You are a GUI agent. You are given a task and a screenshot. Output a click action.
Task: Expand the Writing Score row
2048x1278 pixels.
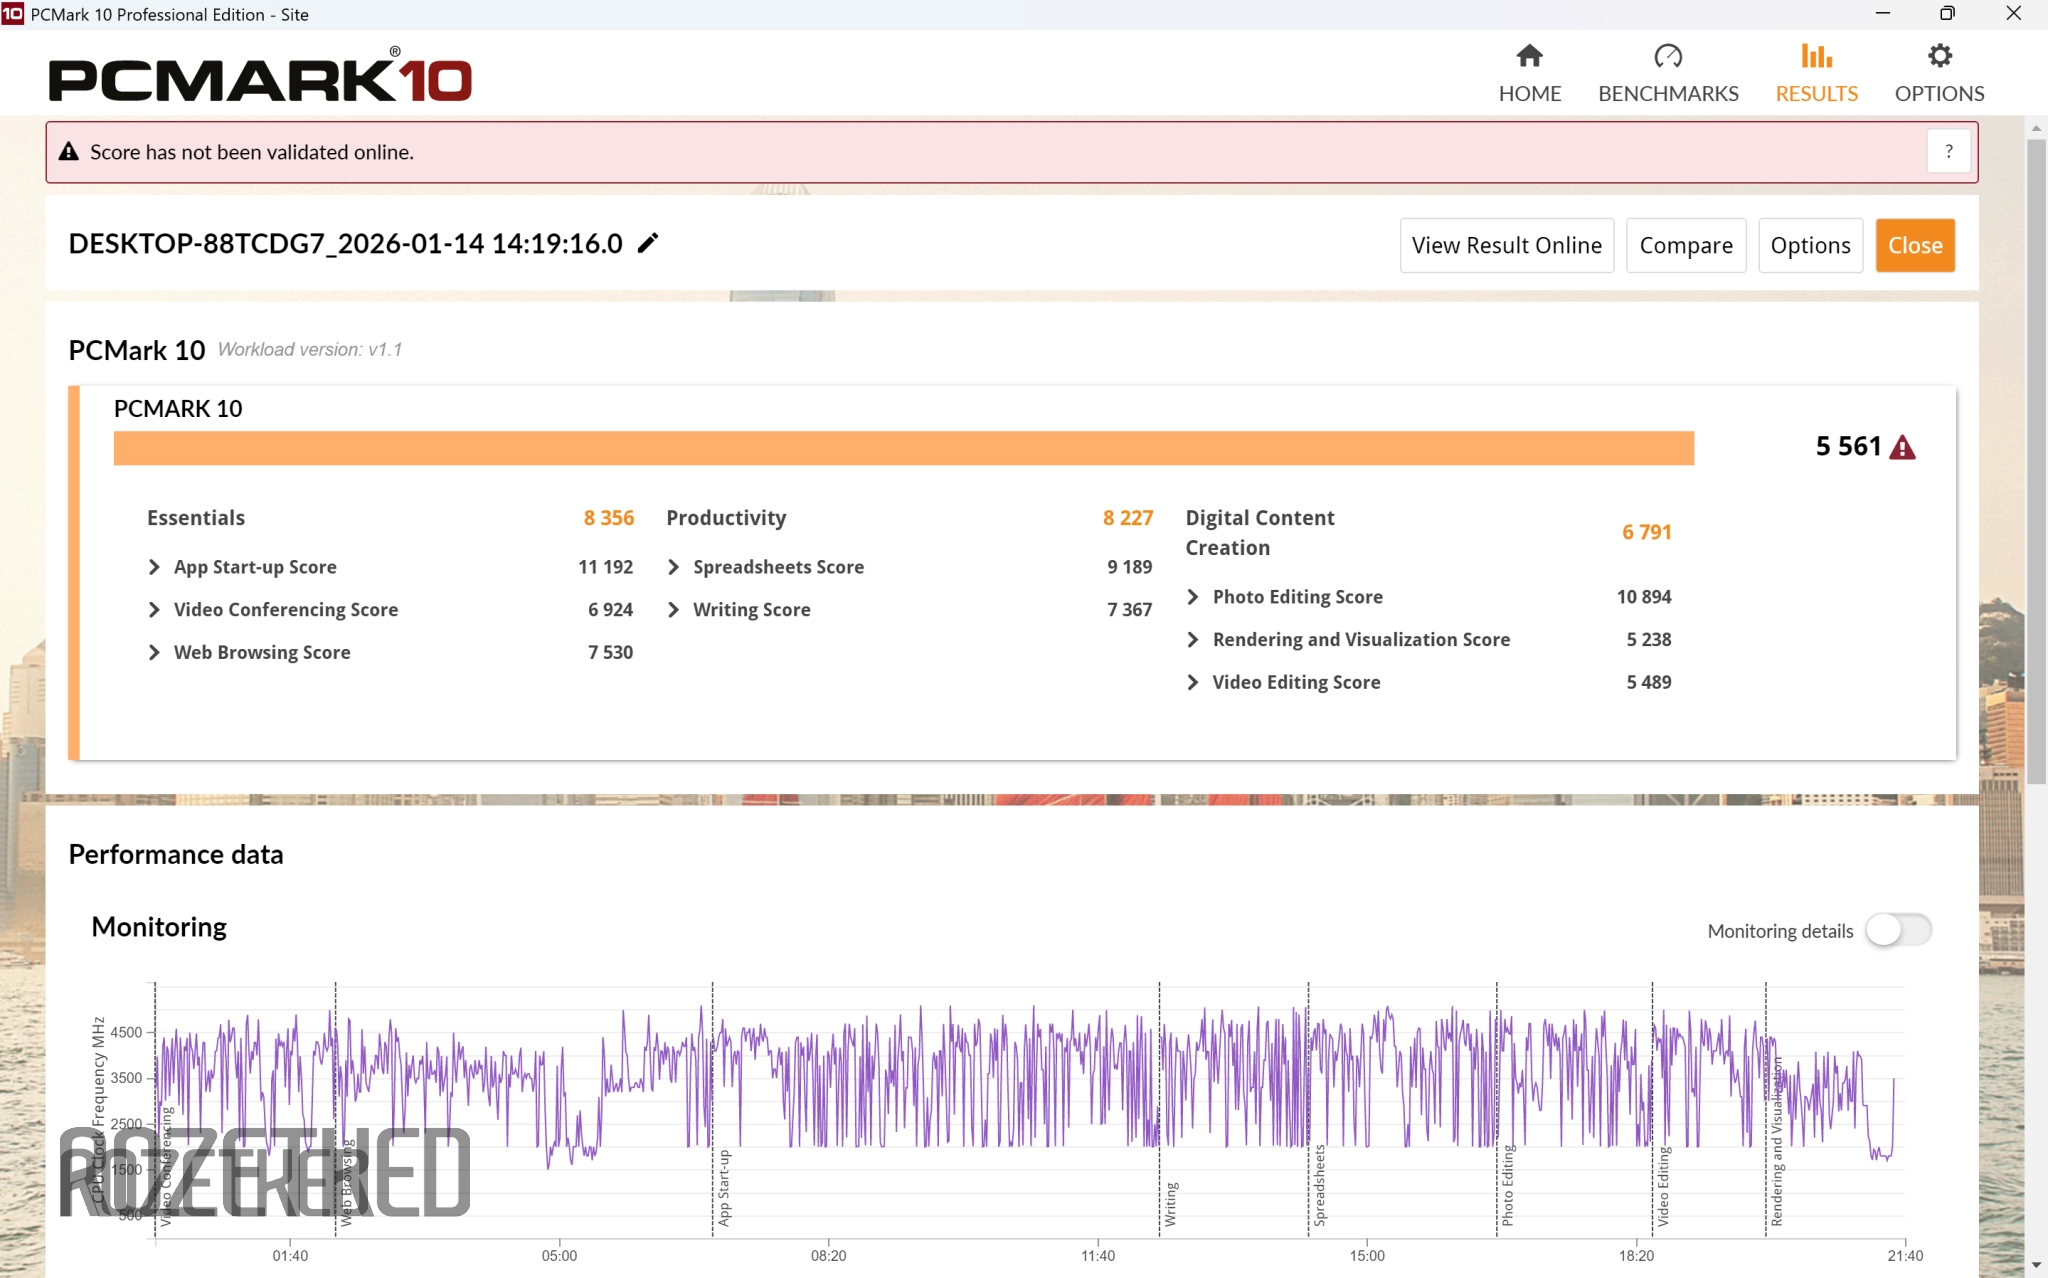[x=673, y=610]
